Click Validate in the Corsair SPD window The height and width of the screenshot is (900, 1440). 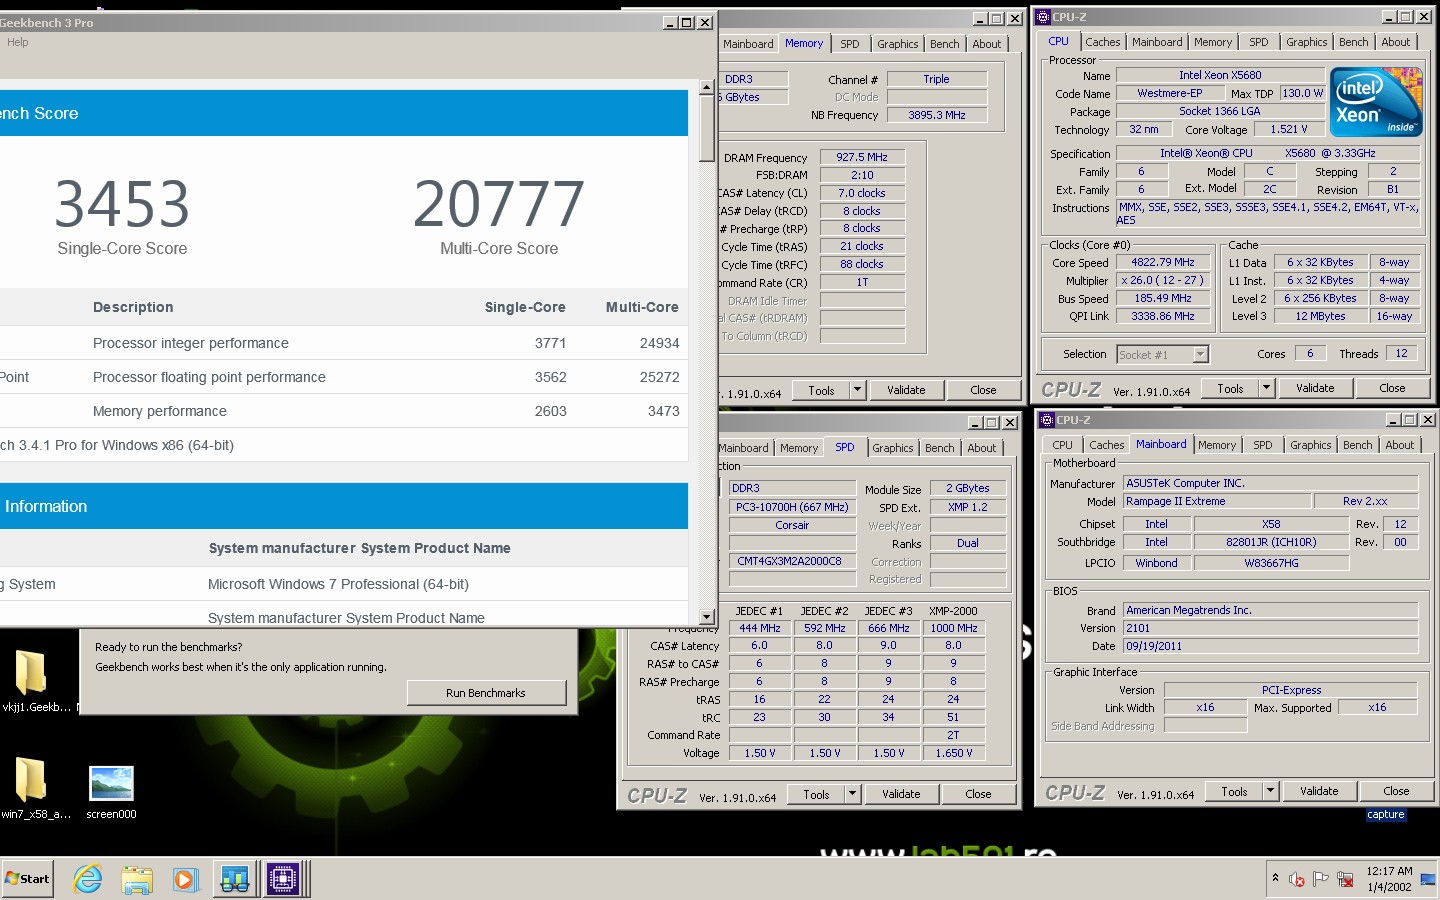(901, 794)
